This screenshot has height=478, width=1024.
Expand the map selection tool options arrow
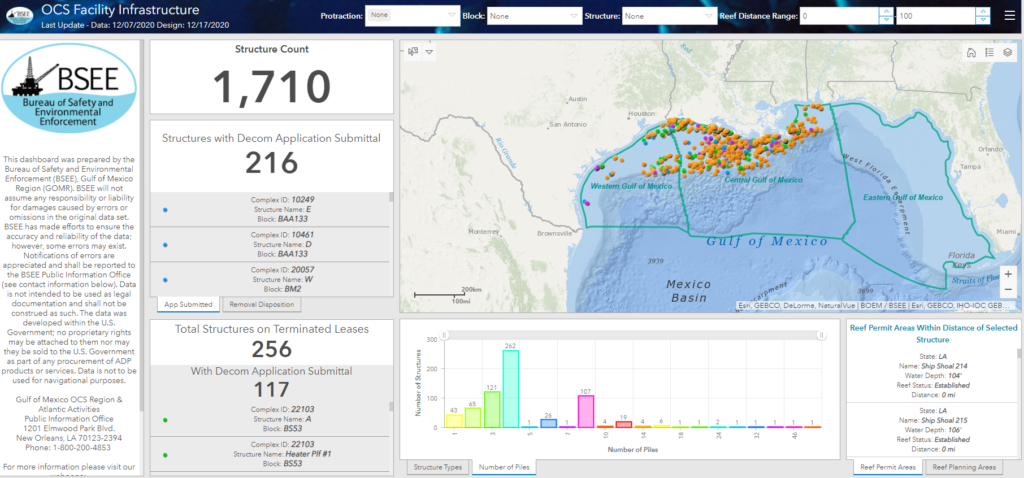point(430,51)
